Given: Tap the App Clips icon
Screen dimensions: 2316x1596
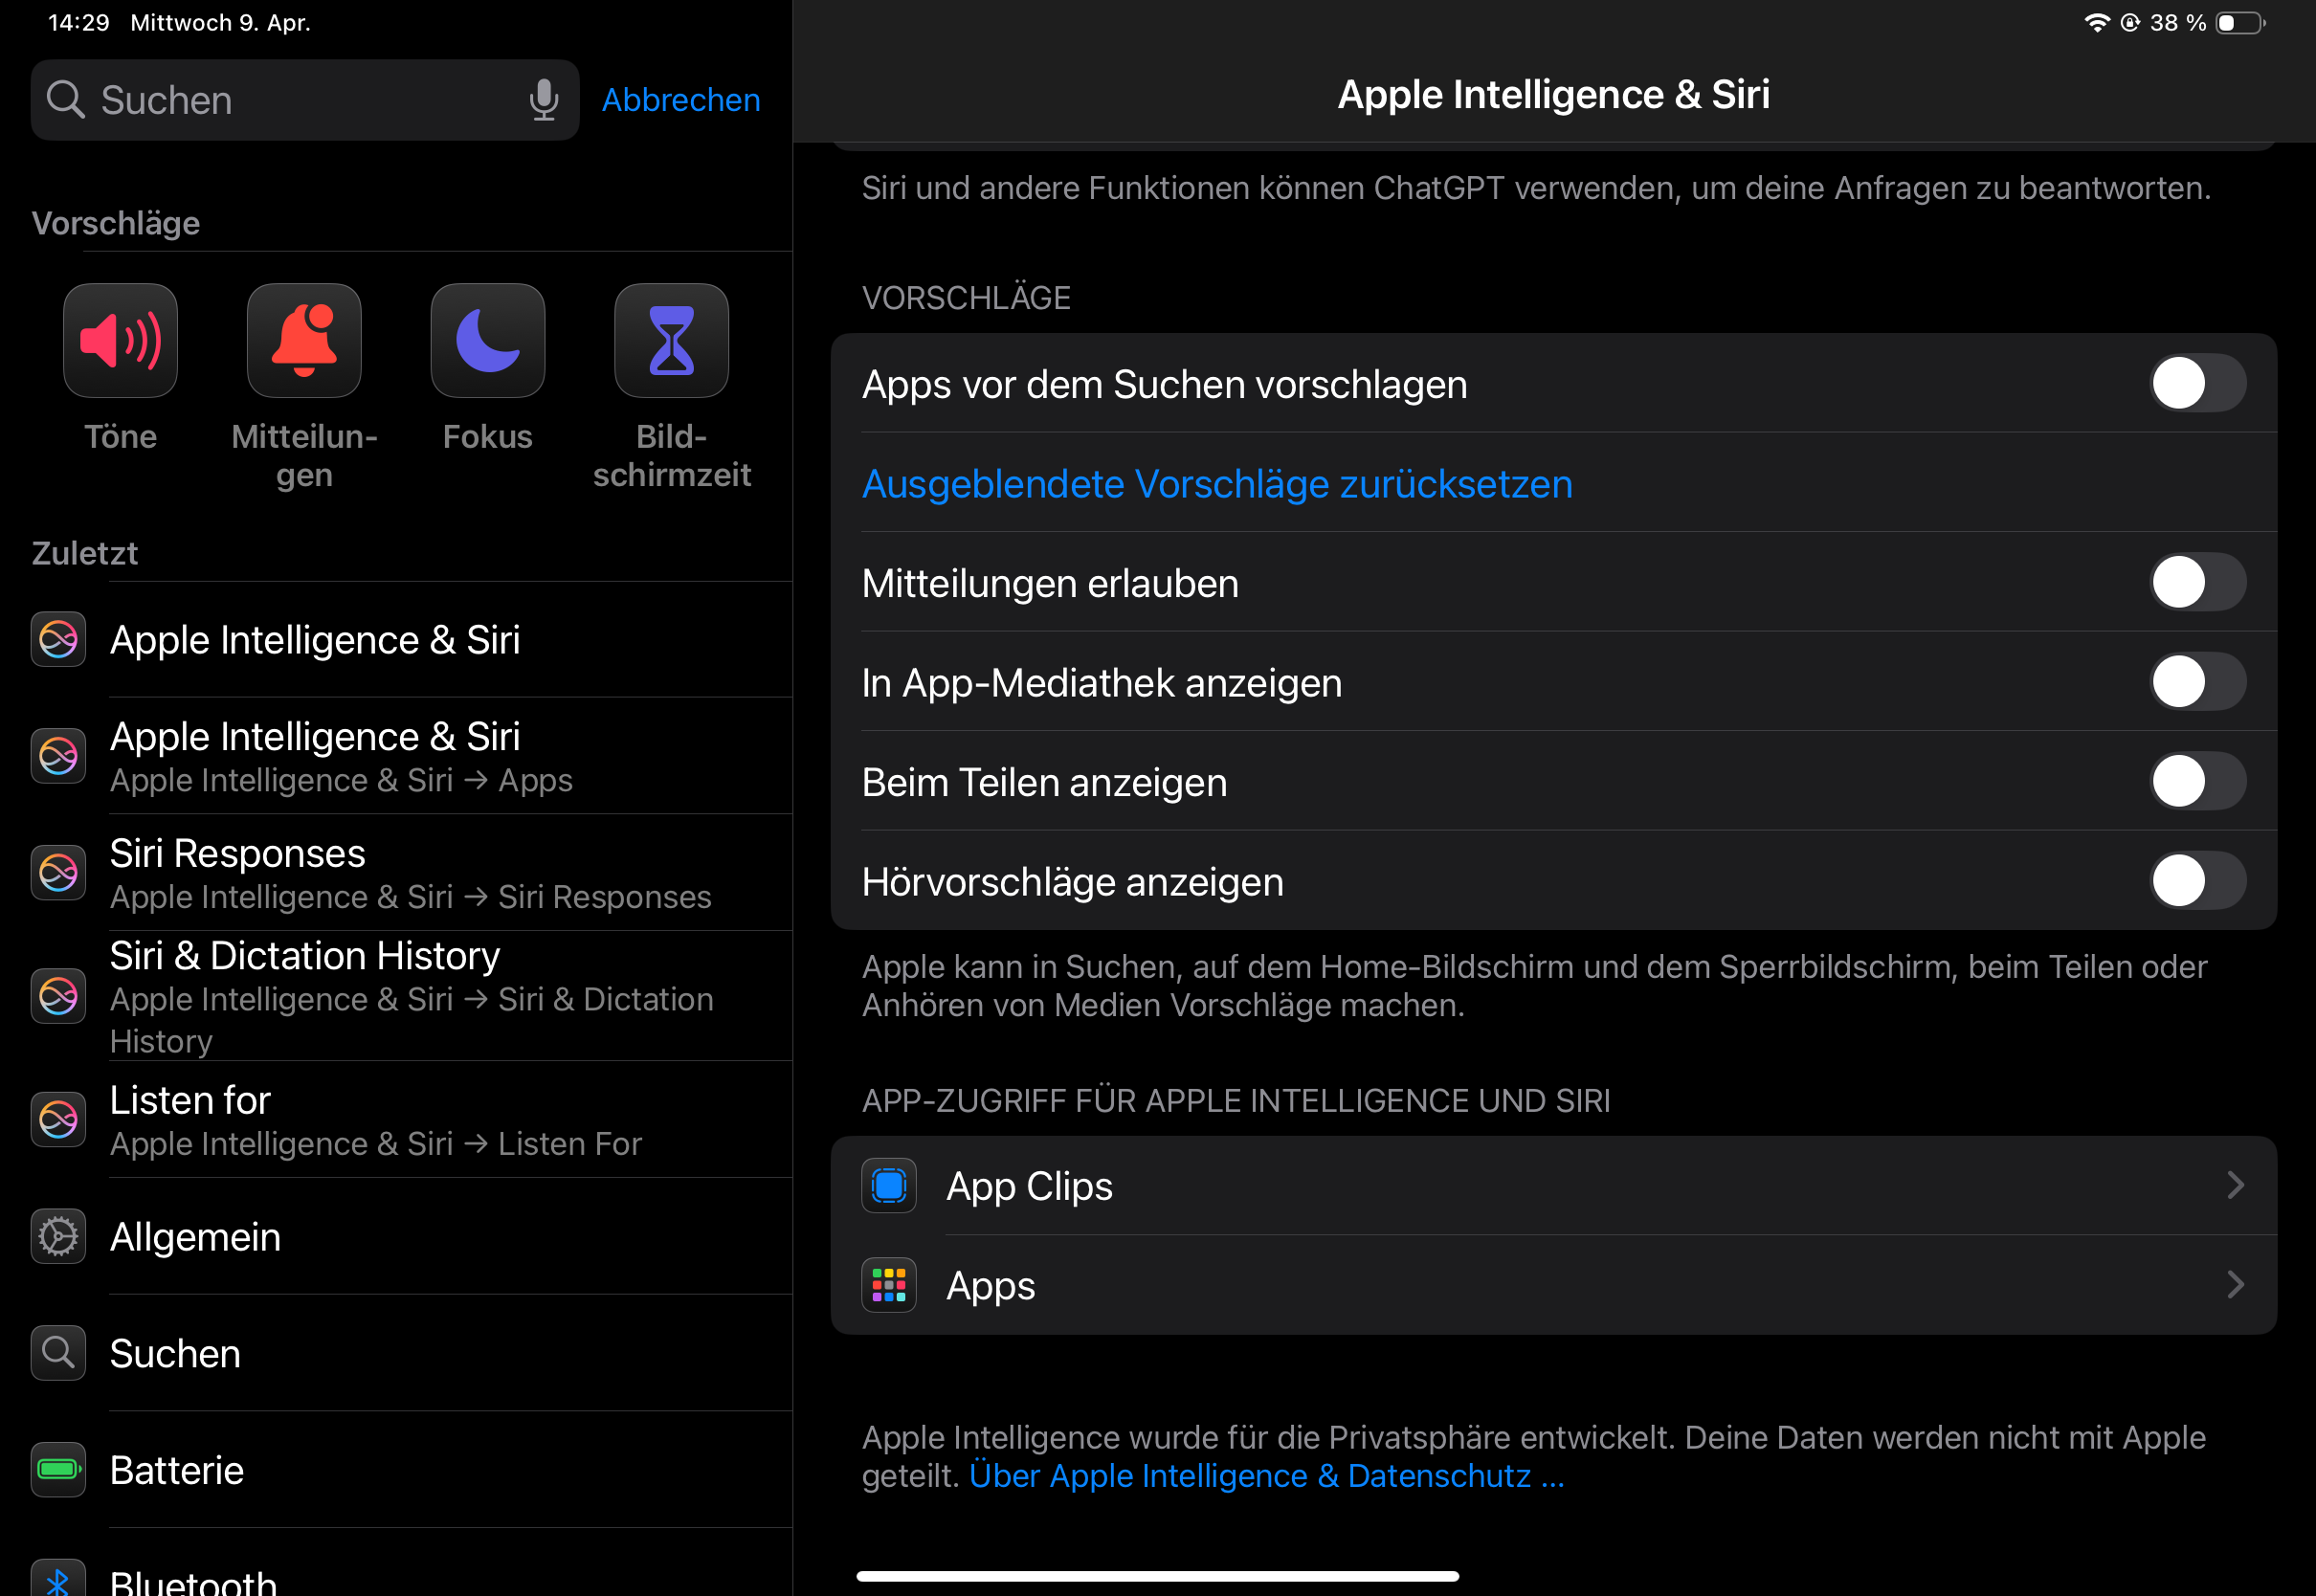Looking at the screenshot, I should (x=889, y=1186).
